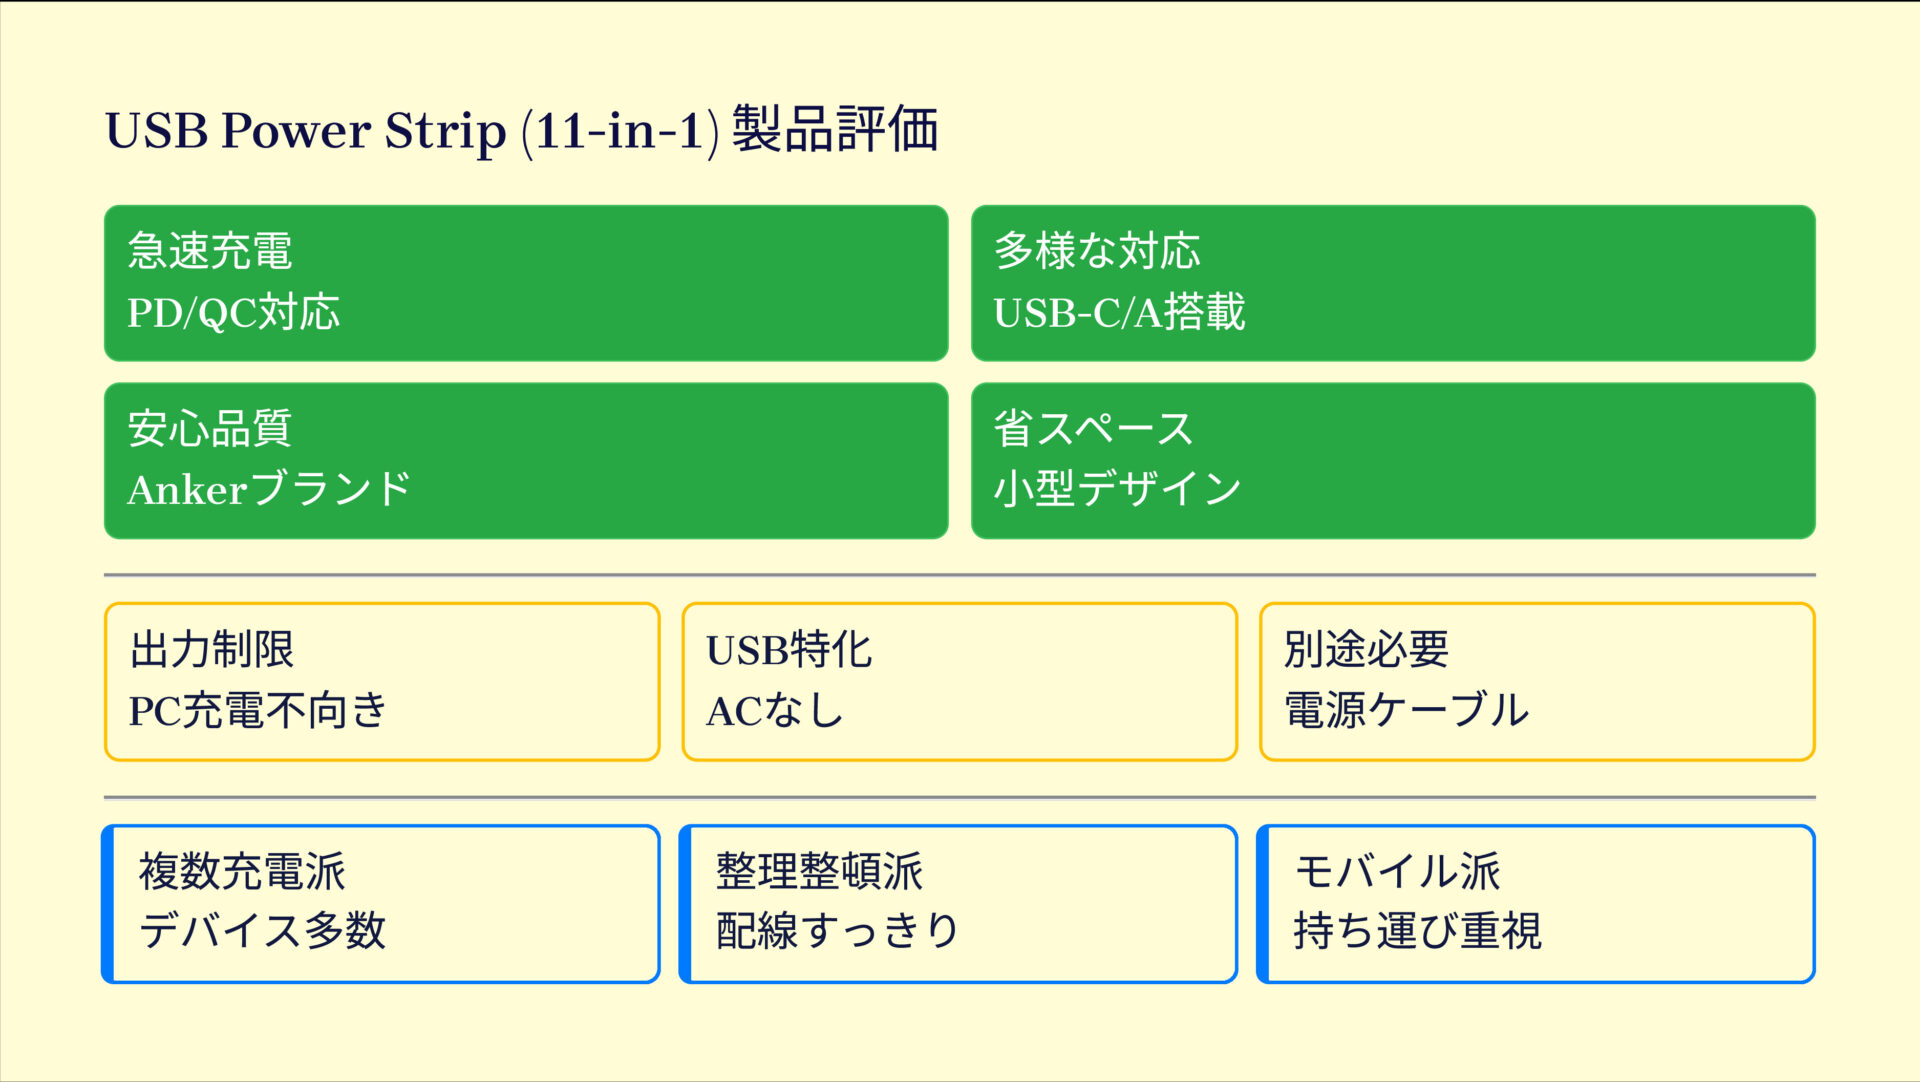This screenshot has width=1920, height=1082.
Task: Select the 整理整頓派 heading text
Action: 819,872
